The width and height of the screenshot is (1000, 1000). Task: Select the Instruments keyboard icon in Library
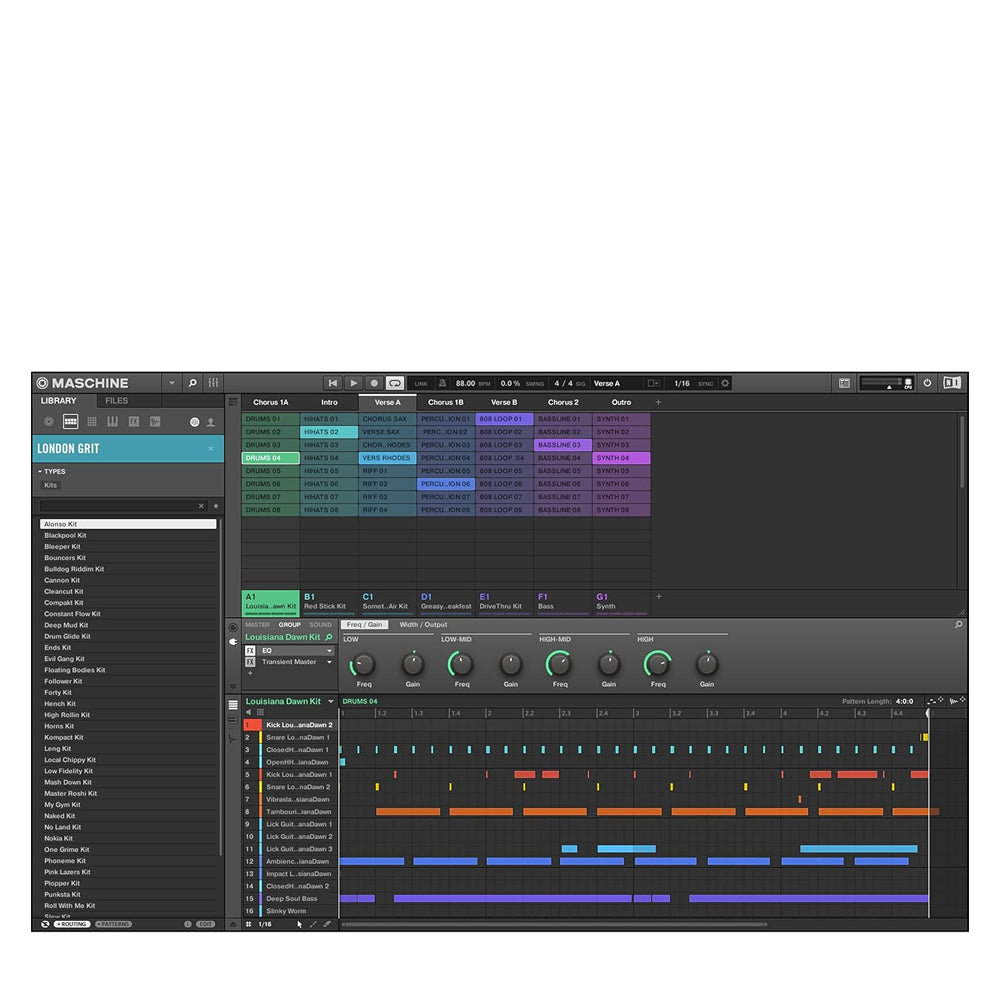coord(113,422)
